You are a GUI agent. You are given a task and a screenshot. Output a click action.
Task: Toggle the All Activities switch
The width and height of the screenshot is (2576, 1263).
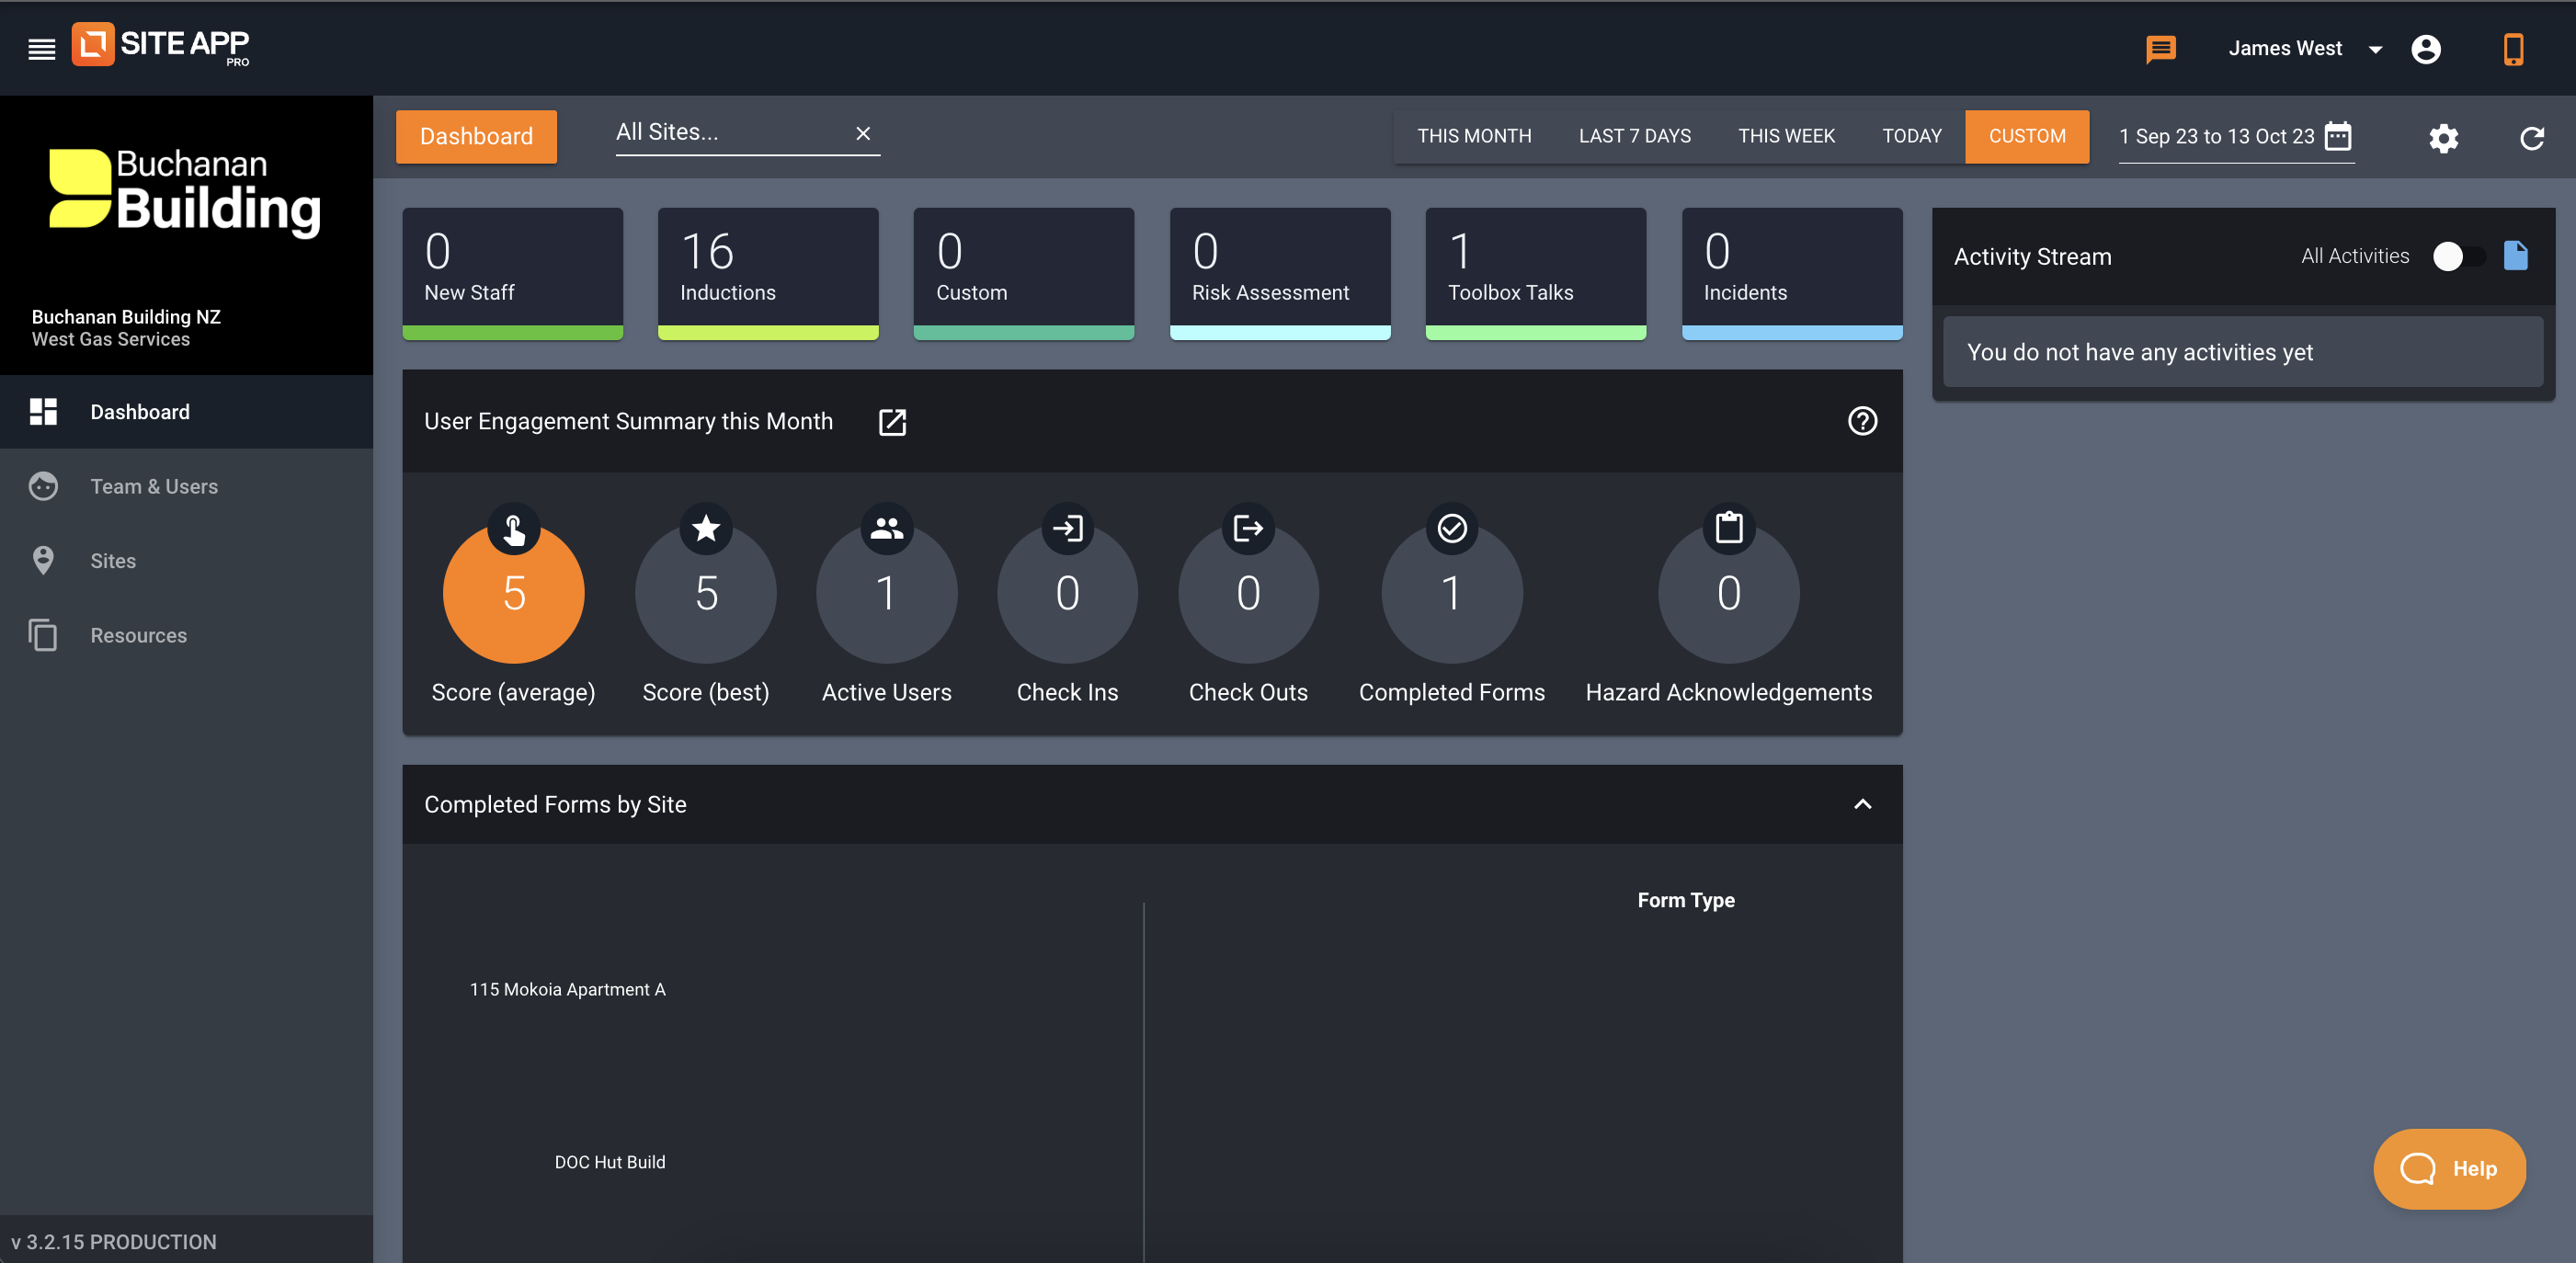[x=2457, y=256]
